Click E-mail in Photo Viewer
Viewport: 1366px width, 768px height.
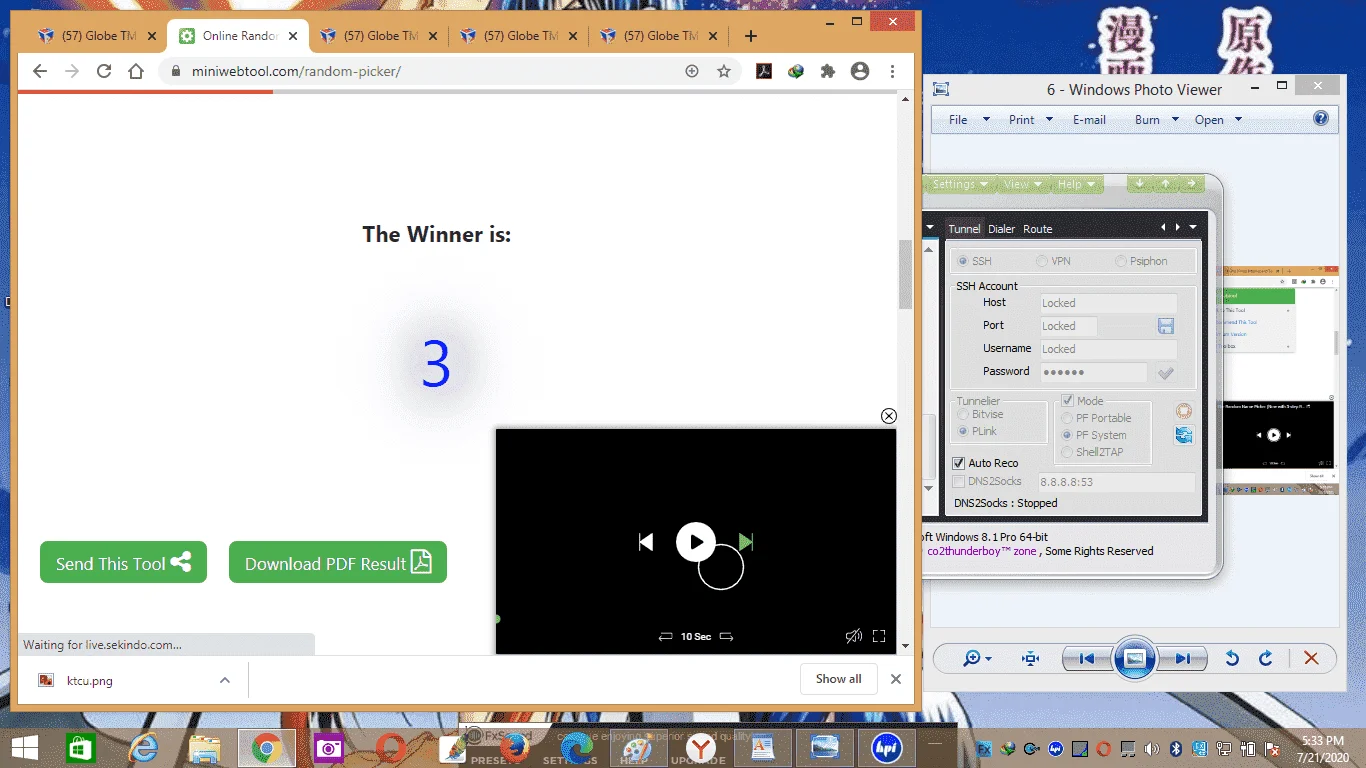click(1089, 119)
